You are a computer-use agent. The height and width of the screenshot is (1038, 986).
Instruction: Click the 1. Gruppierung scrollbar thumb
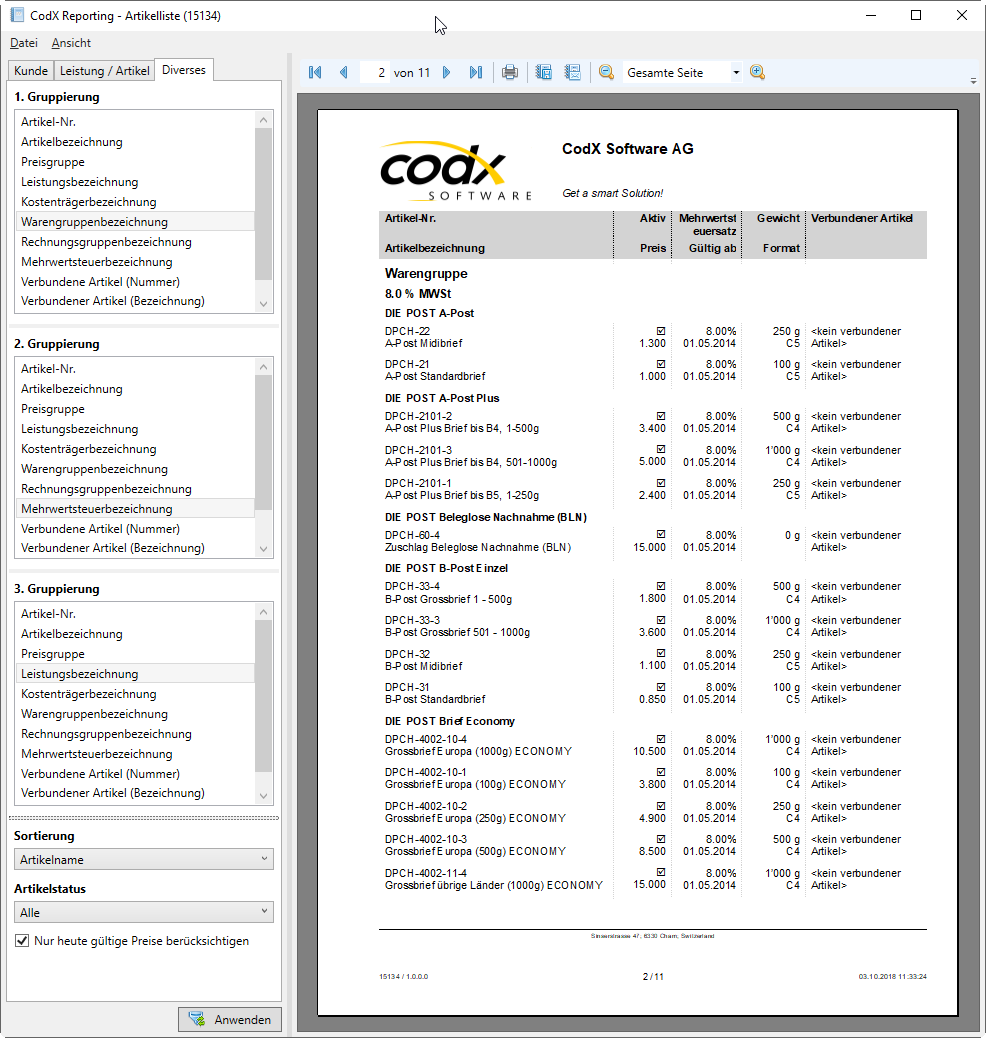coord(264,204)
